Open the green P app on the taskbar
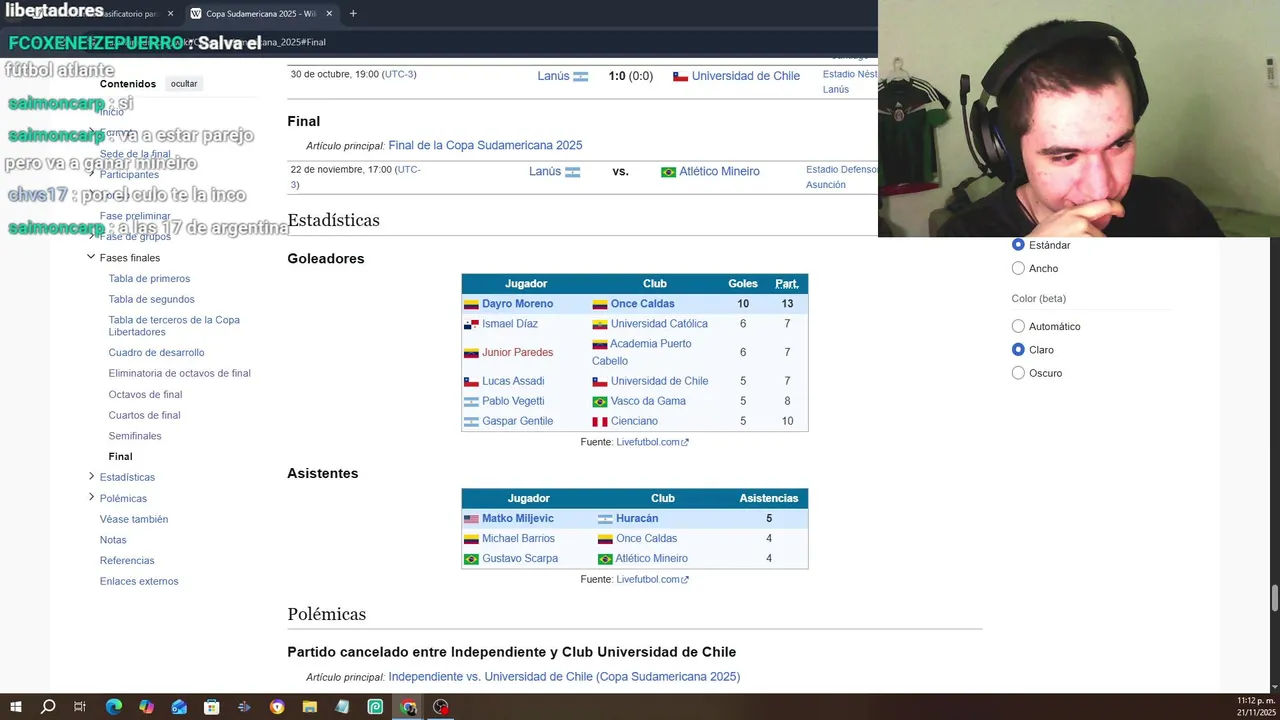Screen dimensions: 1280x720 375,707
